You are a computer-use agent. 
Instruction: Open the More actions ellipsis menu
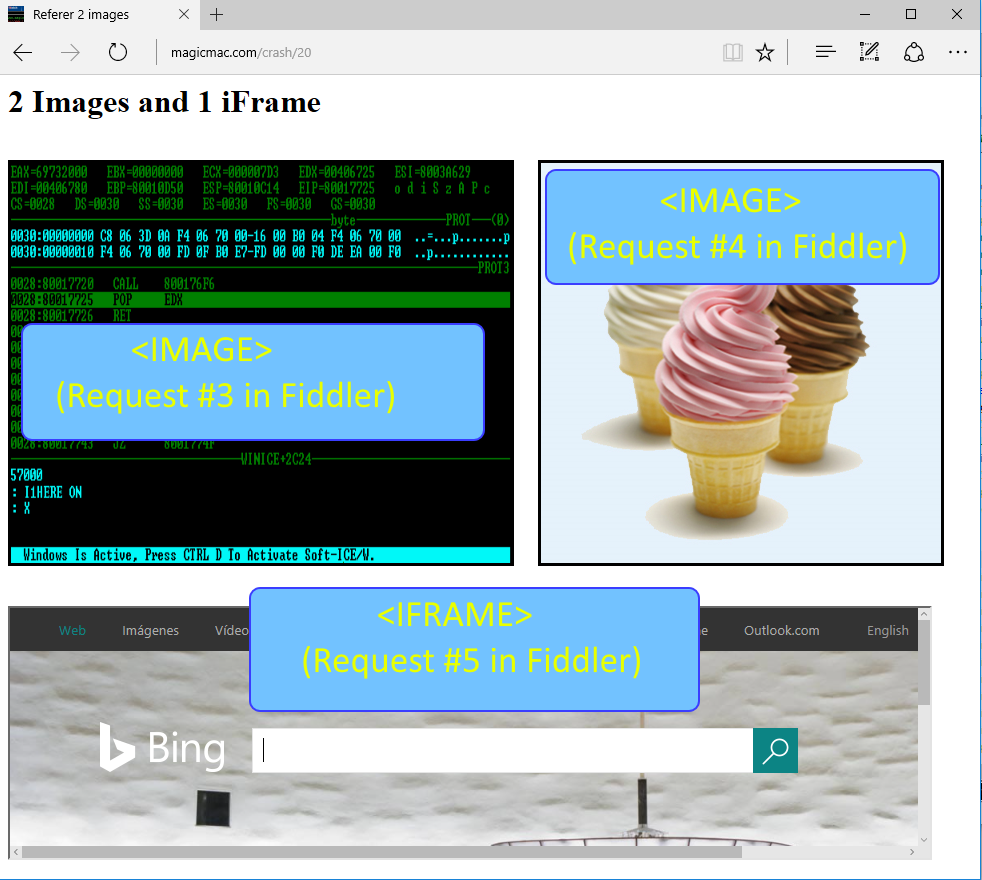[x=957, y=53]
